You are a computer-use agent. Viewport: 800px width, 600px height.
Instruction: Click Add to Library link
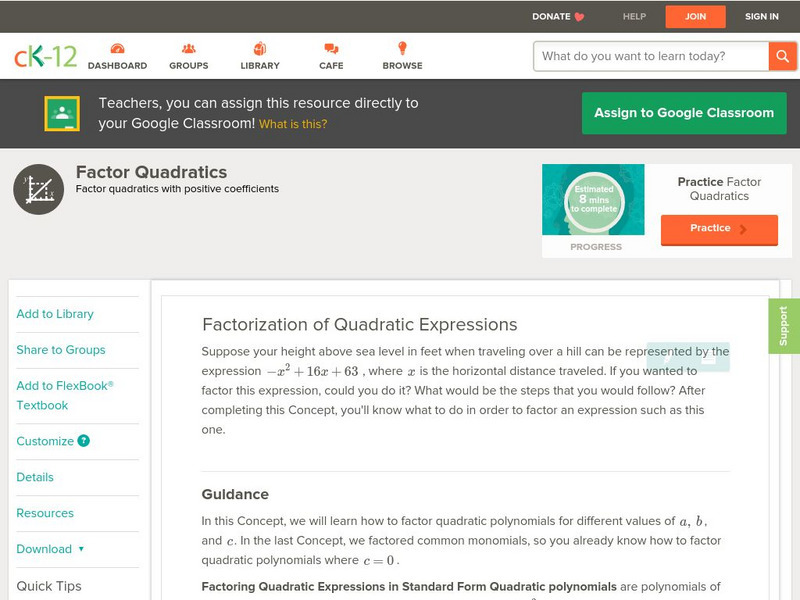55,314
